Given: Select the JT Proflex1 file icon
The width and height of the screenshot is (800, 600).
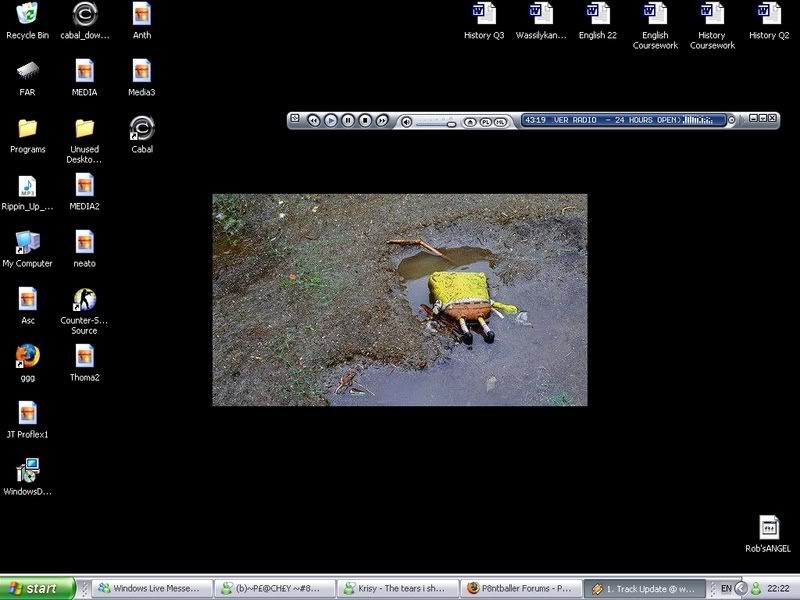Looking at the screenshot, I should (28, 420).
